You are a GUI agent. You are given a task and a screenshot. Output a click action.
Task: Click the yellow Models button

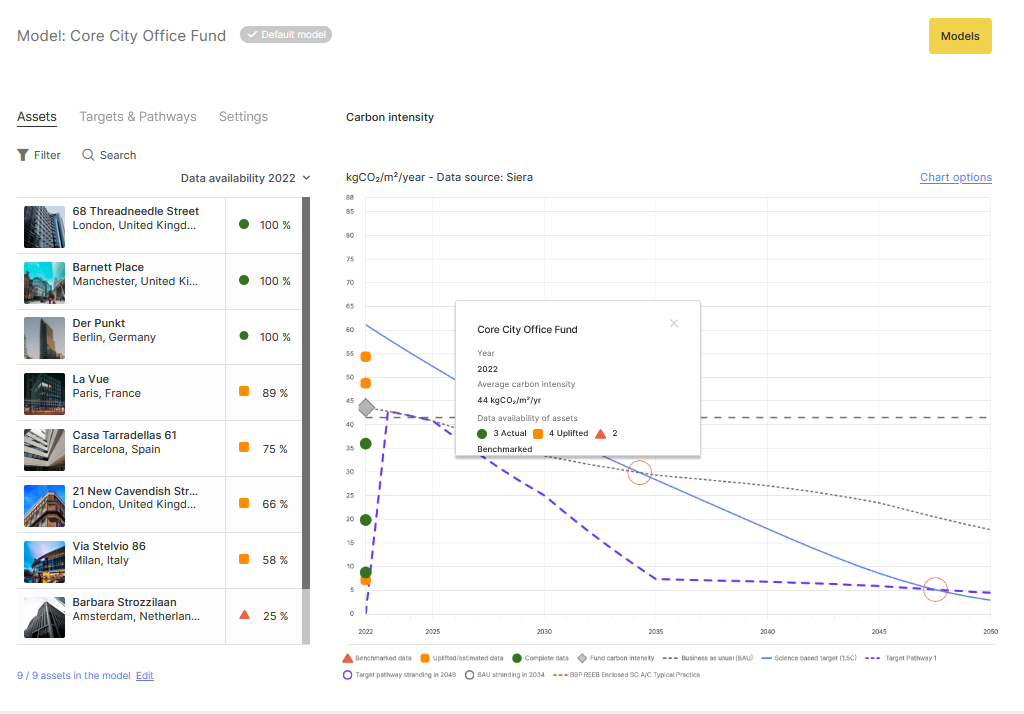pyautogui.click(x=959, y=36)
